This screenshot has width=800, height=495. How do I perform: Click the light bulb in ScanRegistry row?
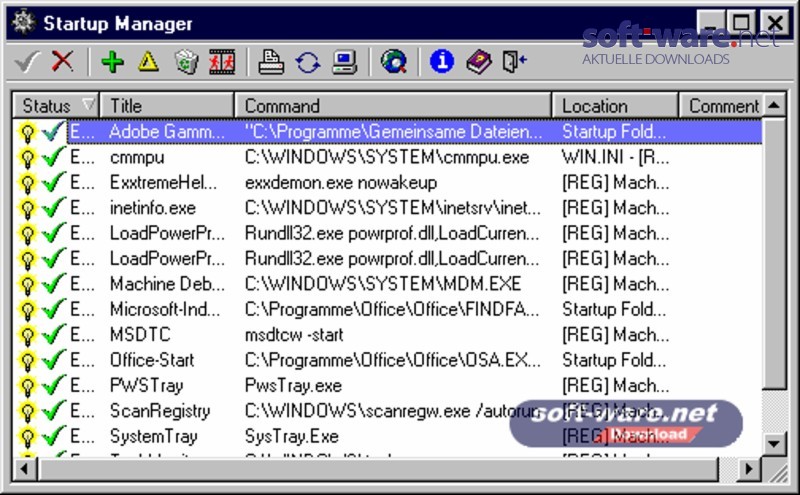(27, 411)
